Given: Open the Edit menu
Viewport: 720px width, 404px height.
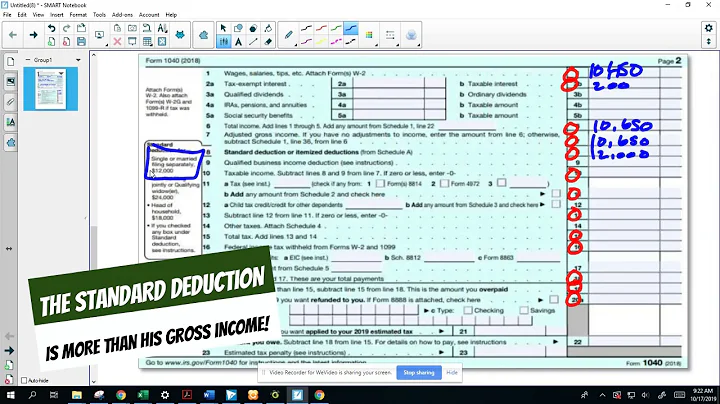Looking at the screenshot, I should 22,15.
